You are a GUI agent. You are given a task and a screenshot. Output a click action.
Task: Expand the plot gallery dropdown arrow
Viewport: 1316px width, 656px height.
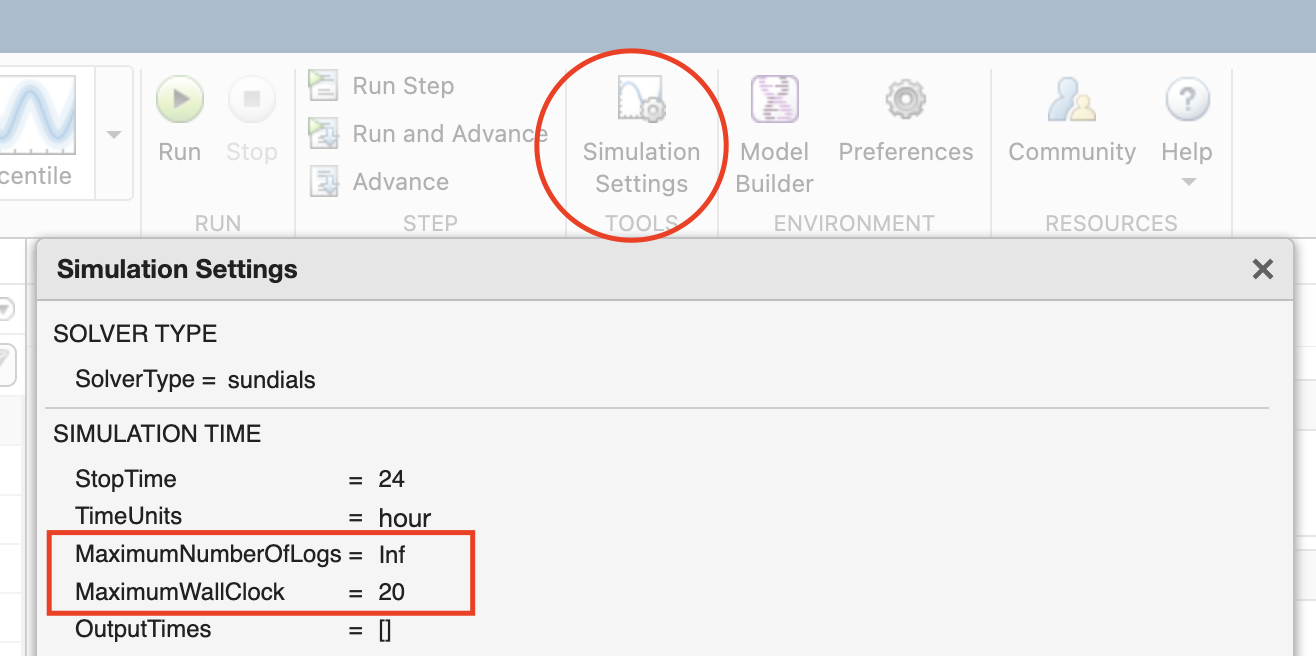click(x=114, y=135)
